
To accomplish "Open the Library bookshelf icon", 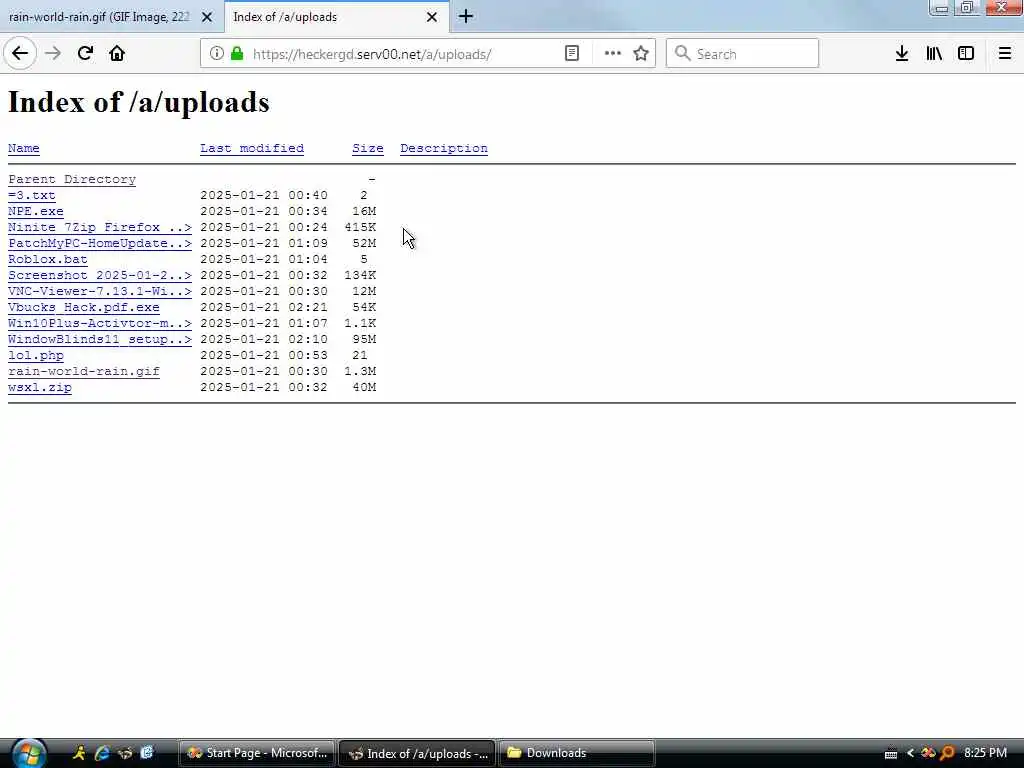I will [934, 54].
